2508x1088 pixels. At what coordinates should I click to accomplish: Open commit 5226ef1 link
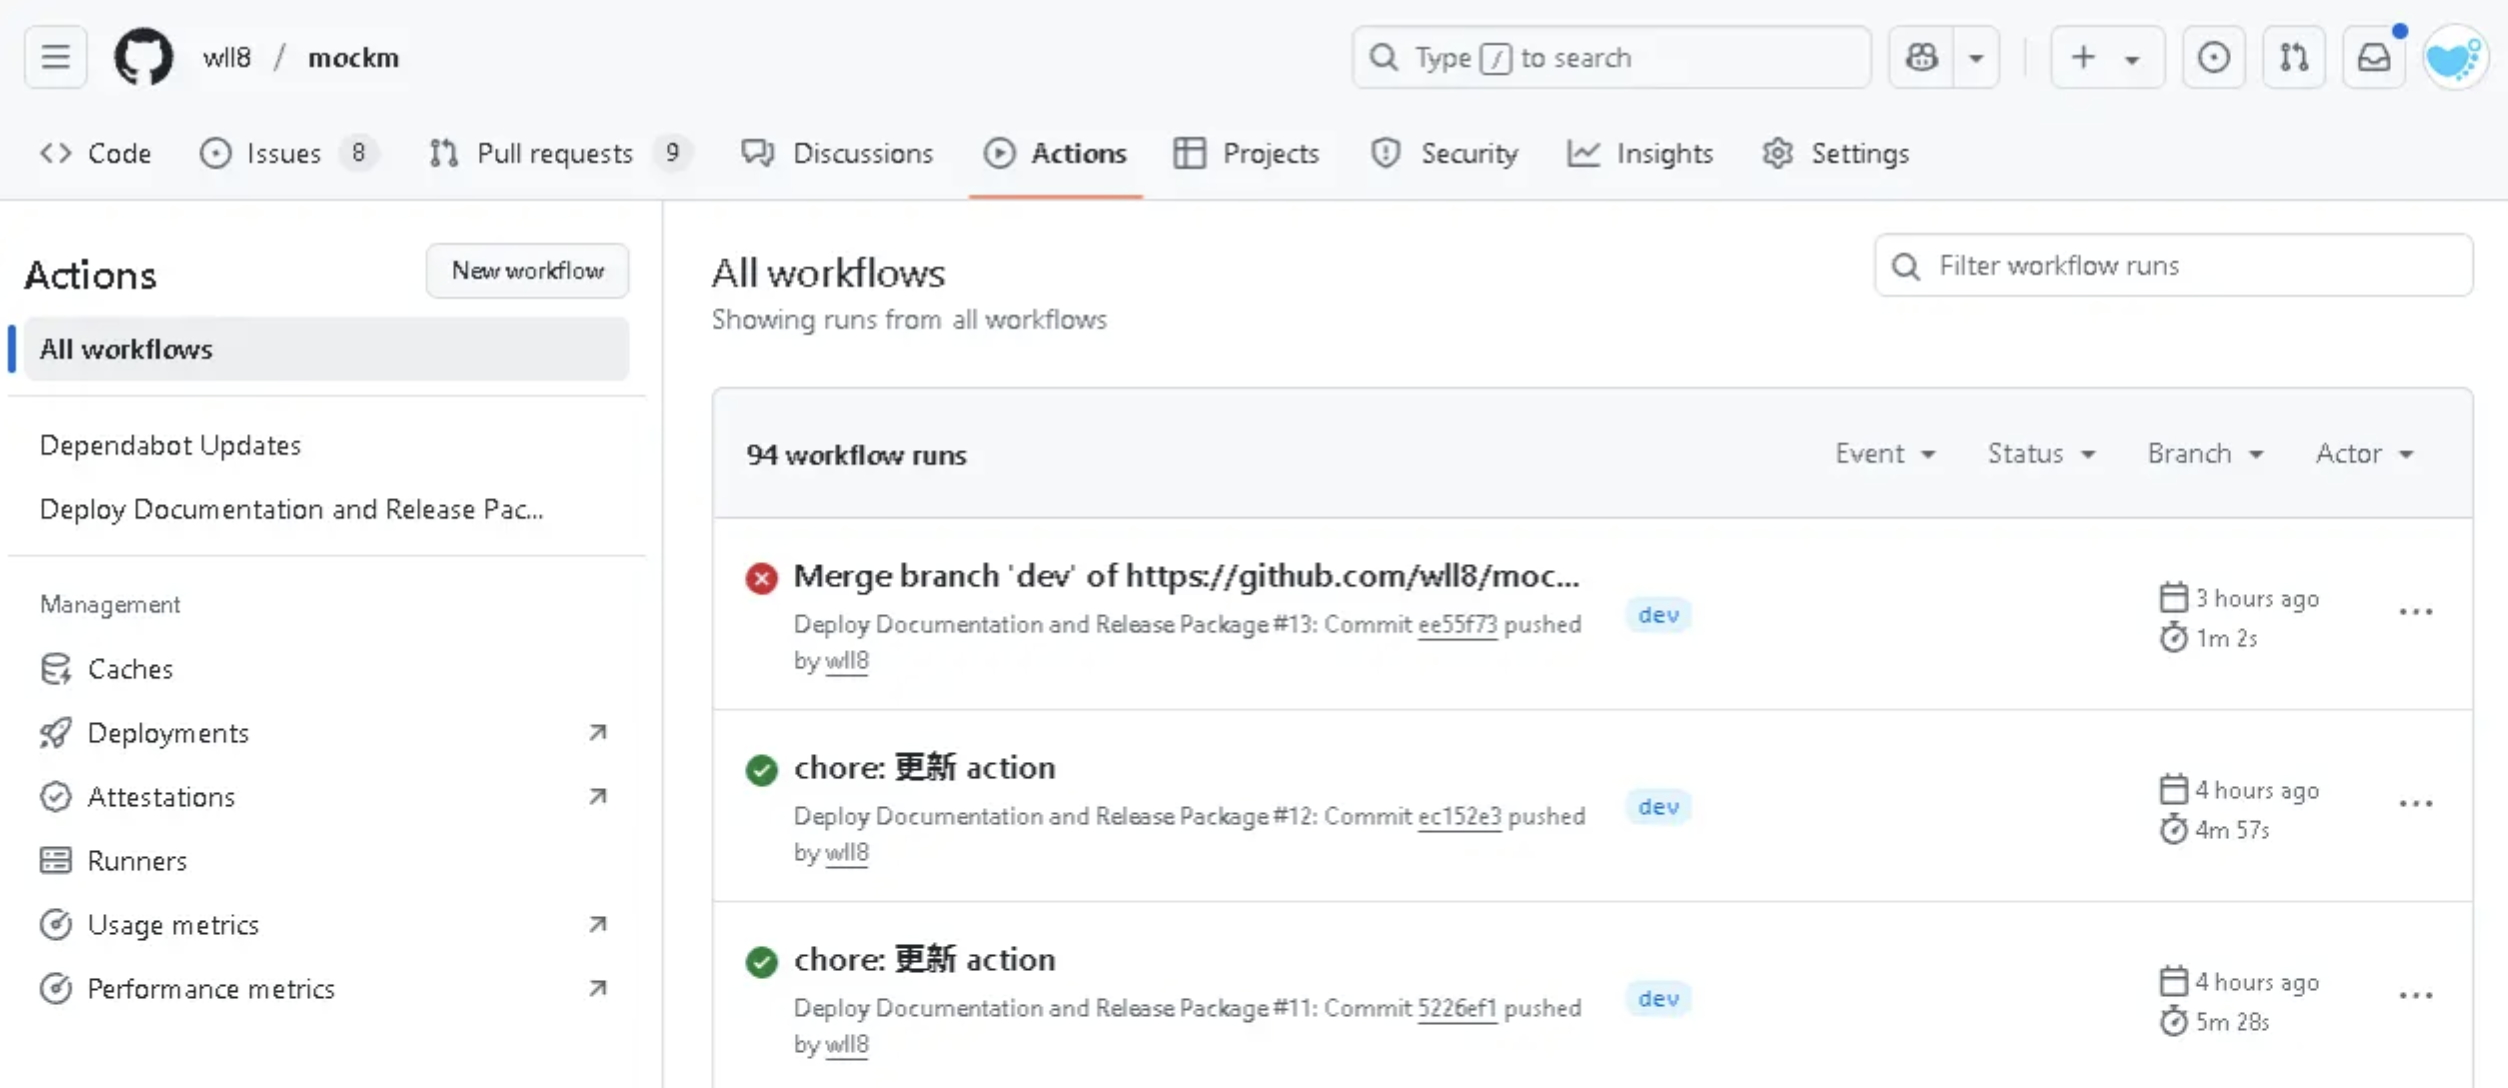click(x=1457, y=1009)
